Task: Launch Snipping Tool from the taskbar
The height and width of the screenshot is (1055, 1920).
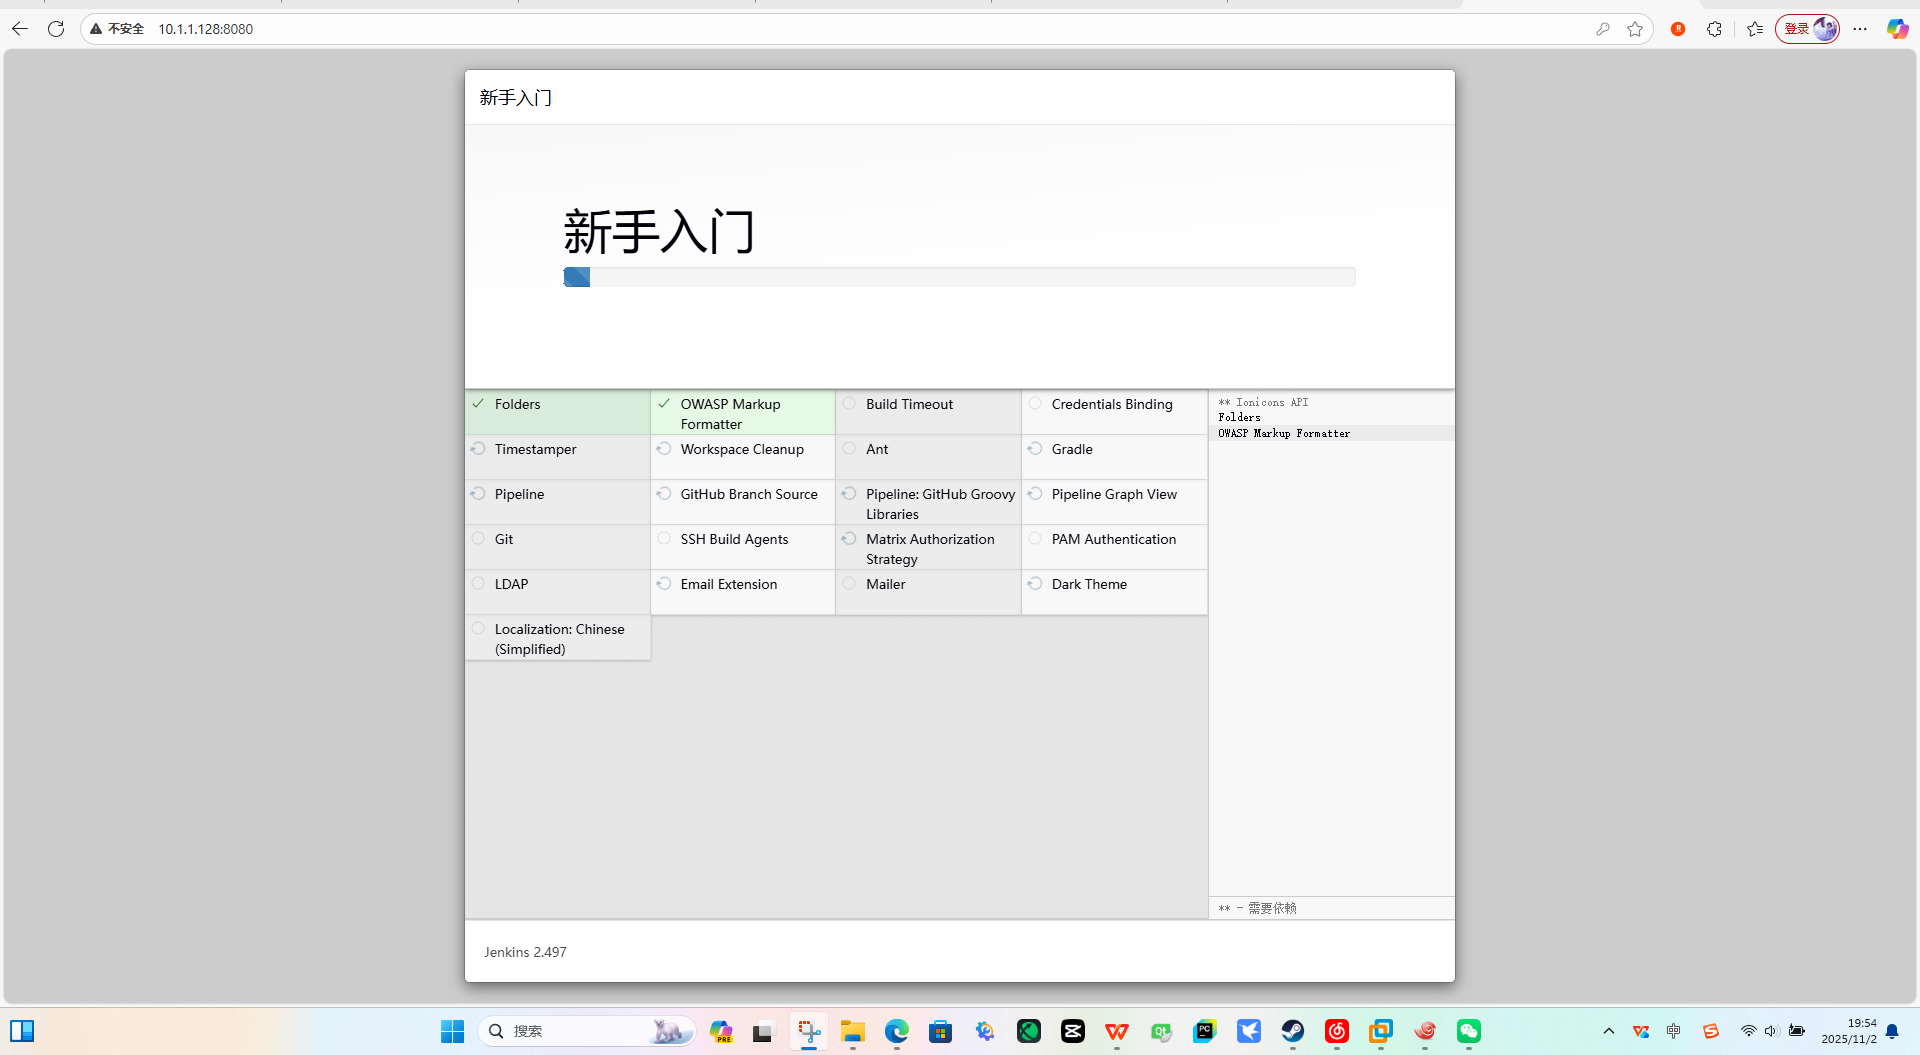Action: click(x=809, y=1031)
